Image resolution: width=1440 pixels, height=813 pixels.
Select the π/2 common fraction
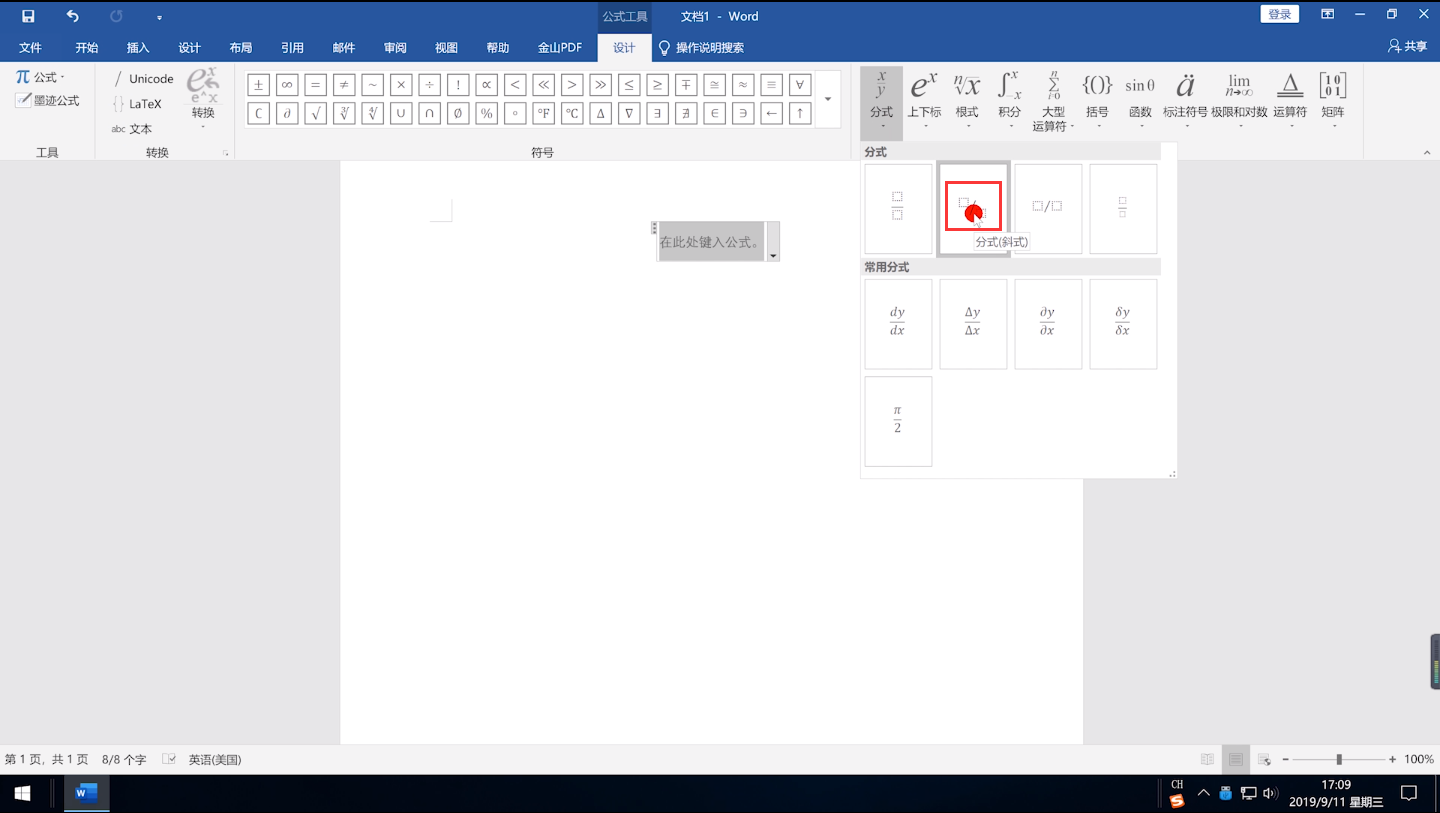[898, 420]
